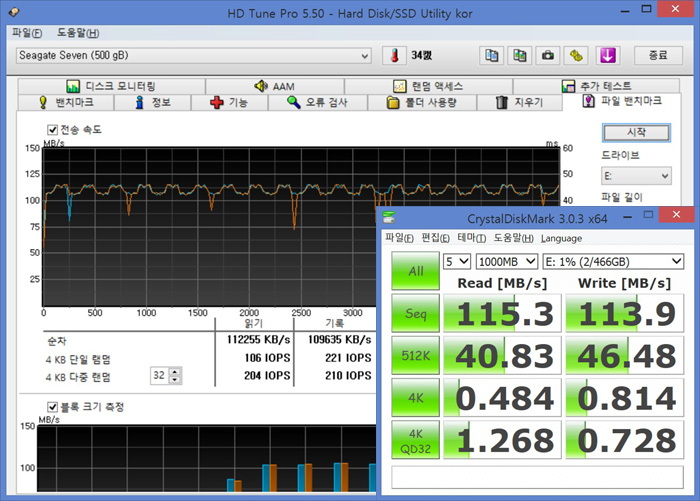Click the 512K read result 40.83
Image resolution: width=700 pixels, height=501 pixels.
[x=502, y=355]
